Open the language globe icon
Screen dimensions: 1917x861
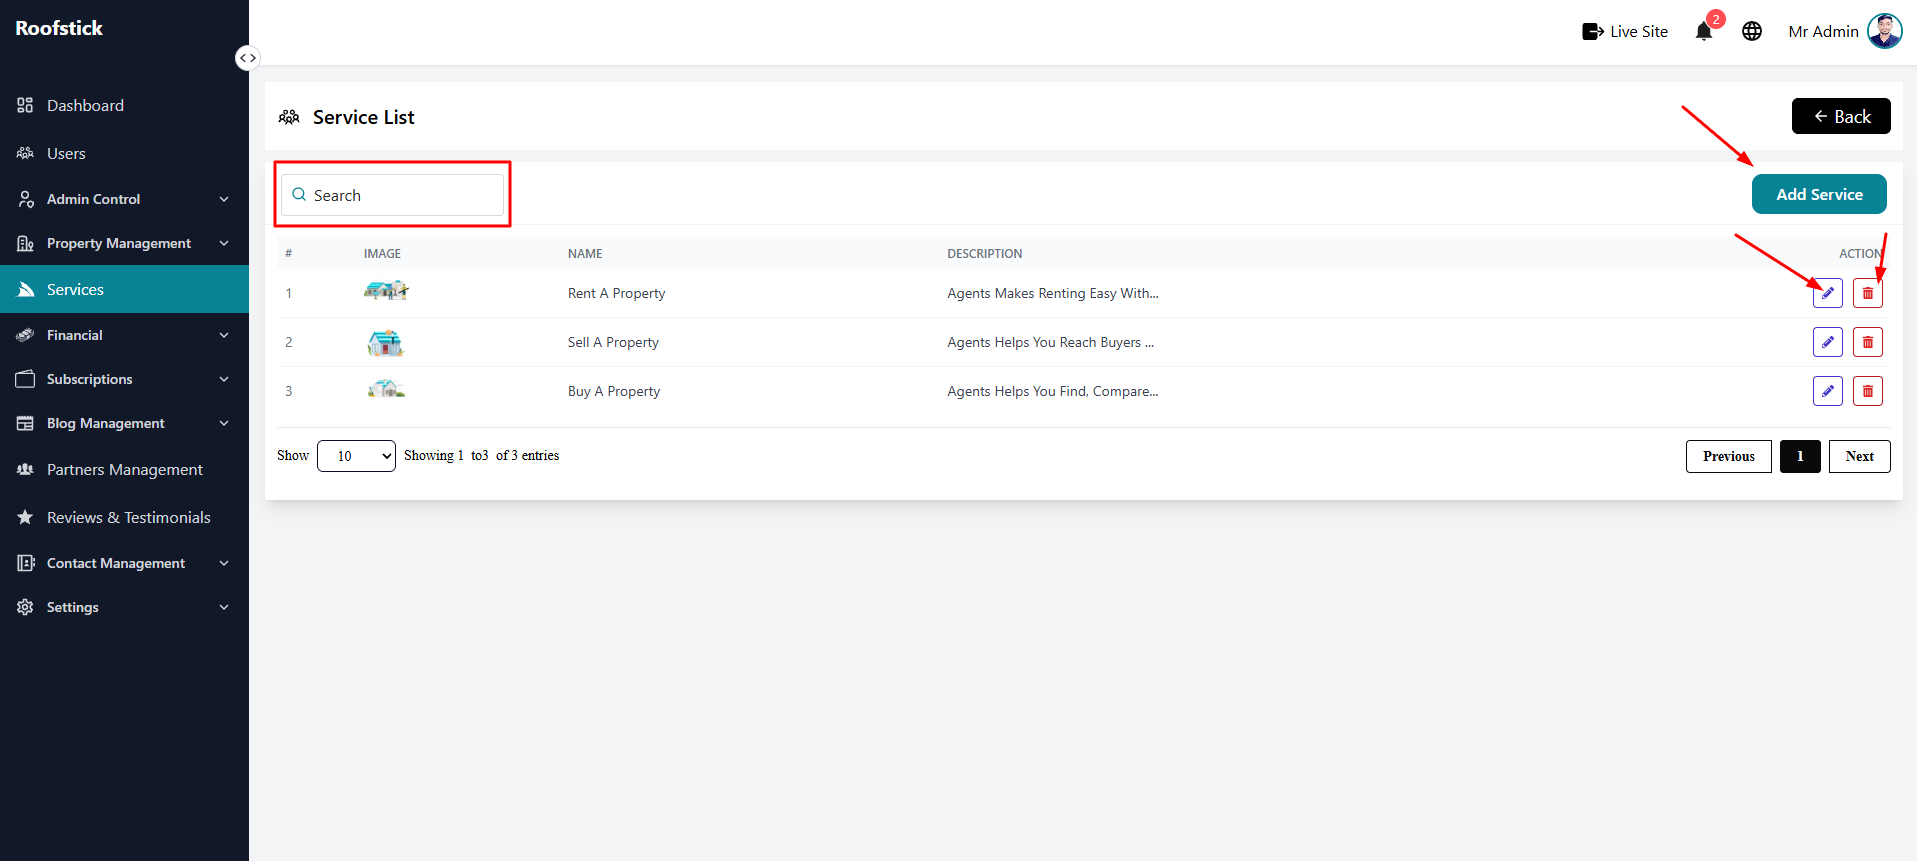click(x=1752, y=32)
